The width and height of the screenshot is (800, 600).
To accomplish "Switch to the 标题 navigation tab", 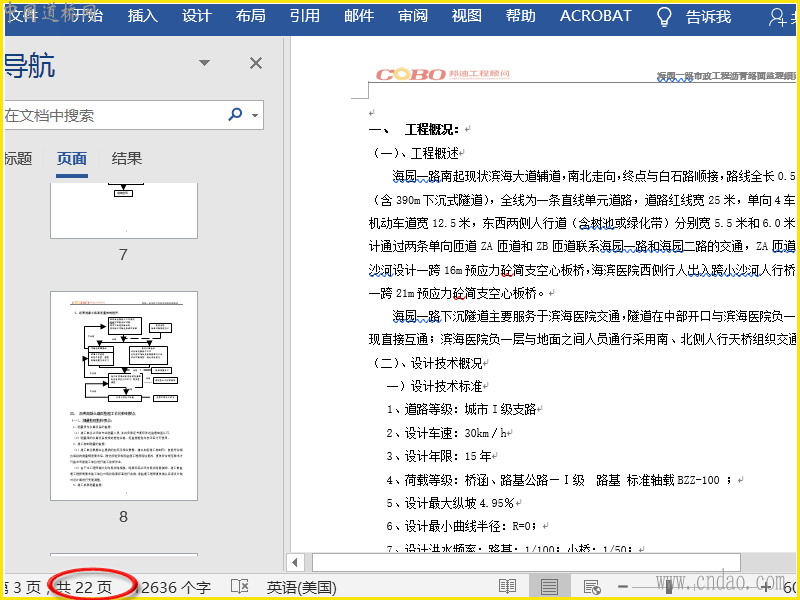I will [x=18, y=159].
